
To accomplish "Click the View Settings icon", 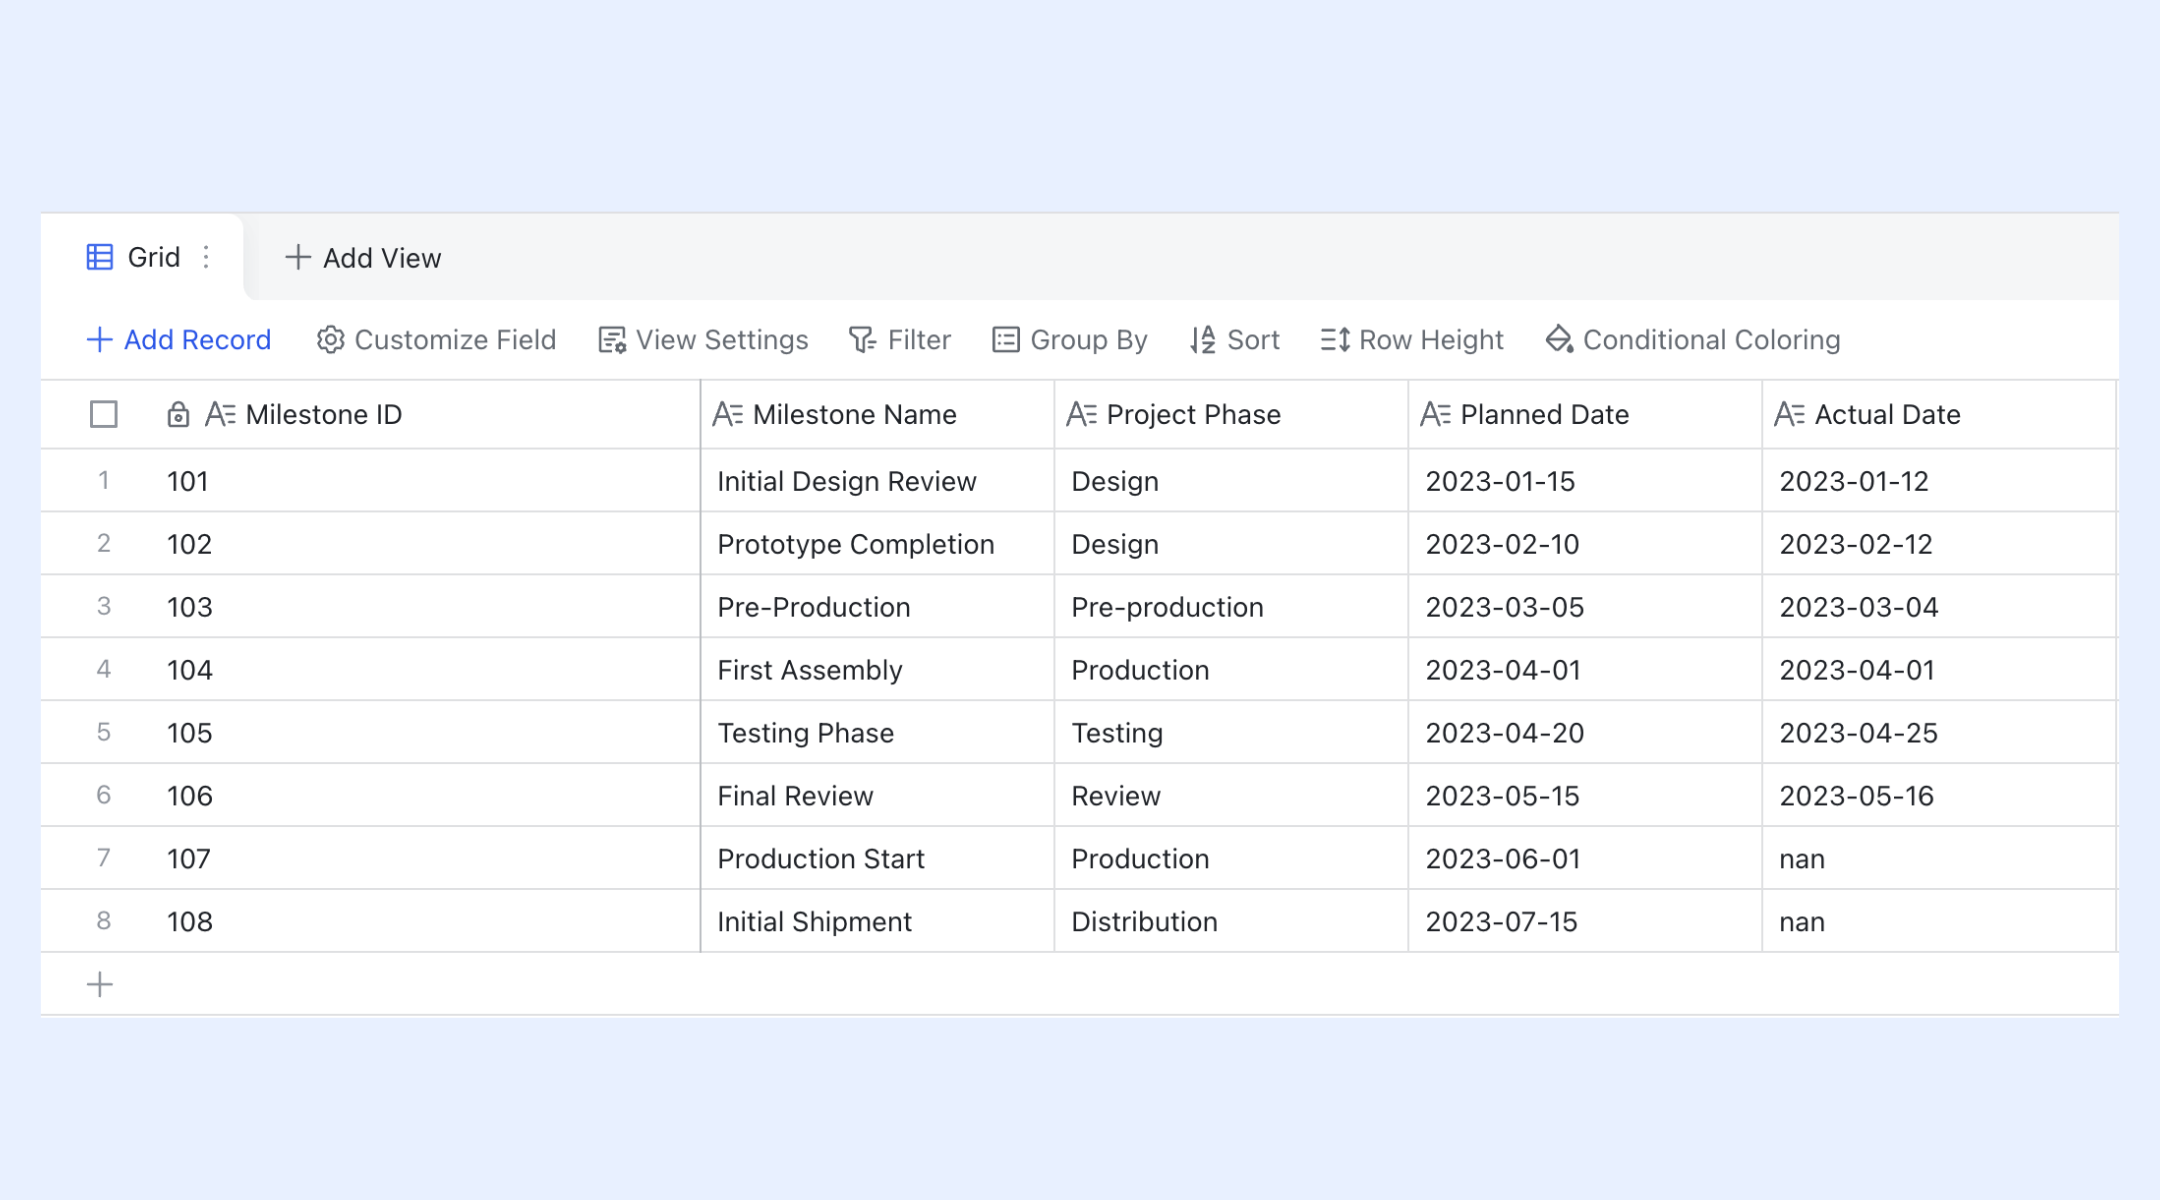I will 612,340.
